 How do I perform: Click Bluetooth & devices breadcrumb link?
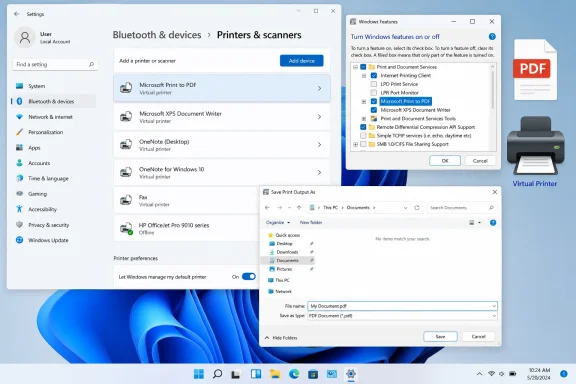pos(157,35)
